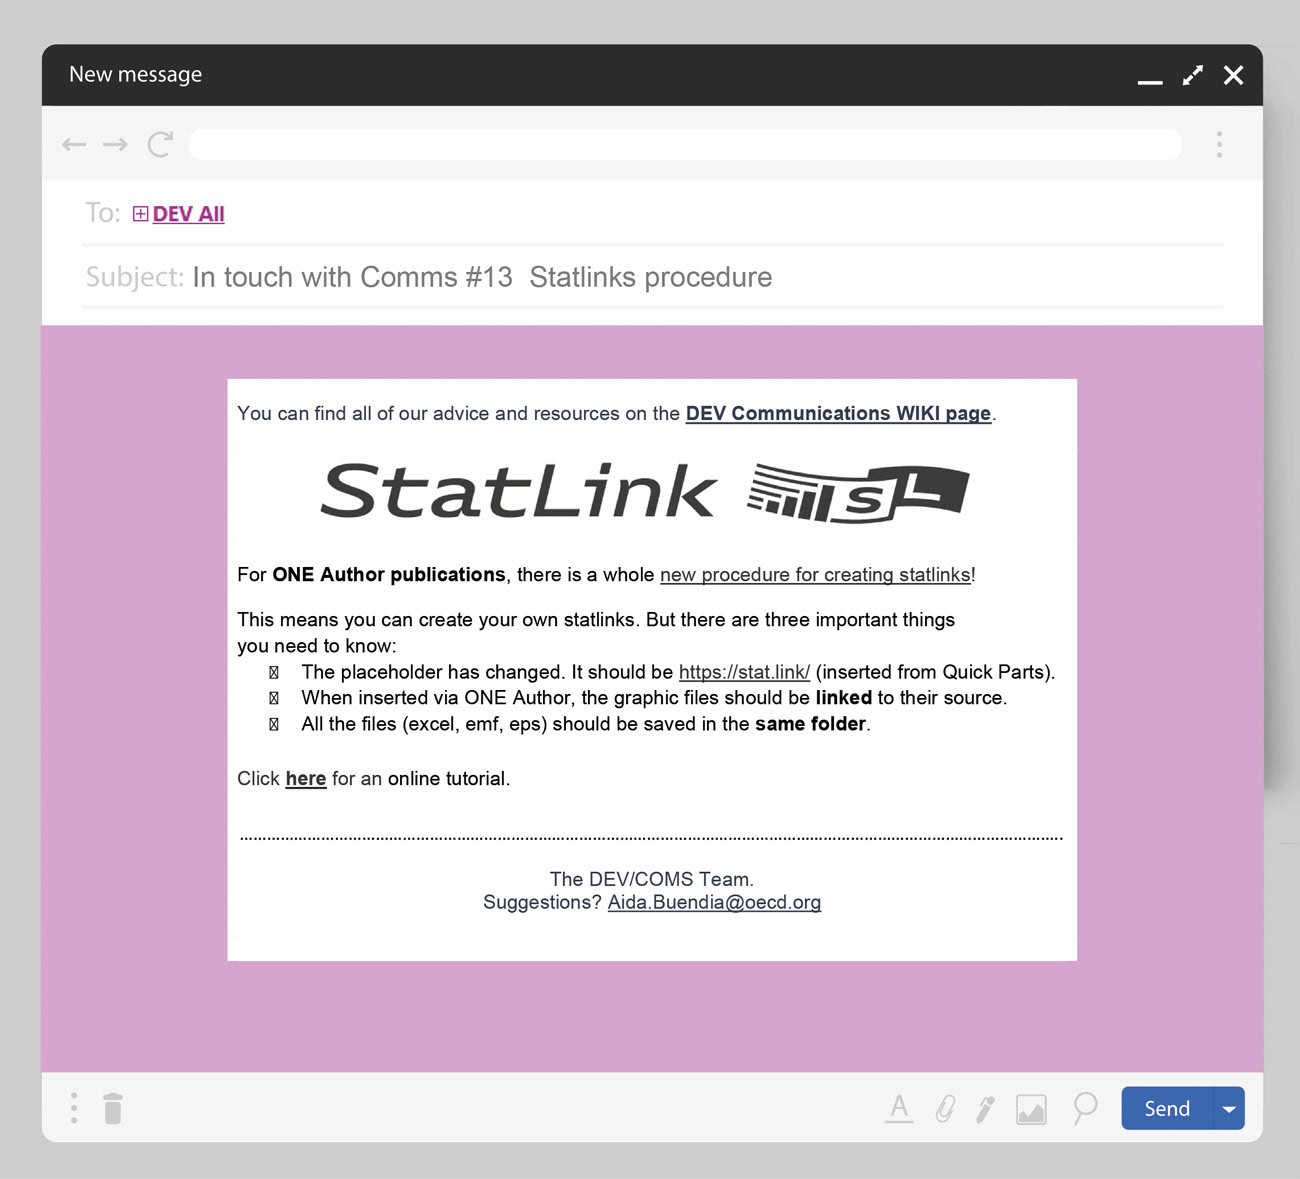The width and height of the screenshot is (1300, 1179).
Task: Open search with the magnifier icon
Action: [x=1085, y=1108]
